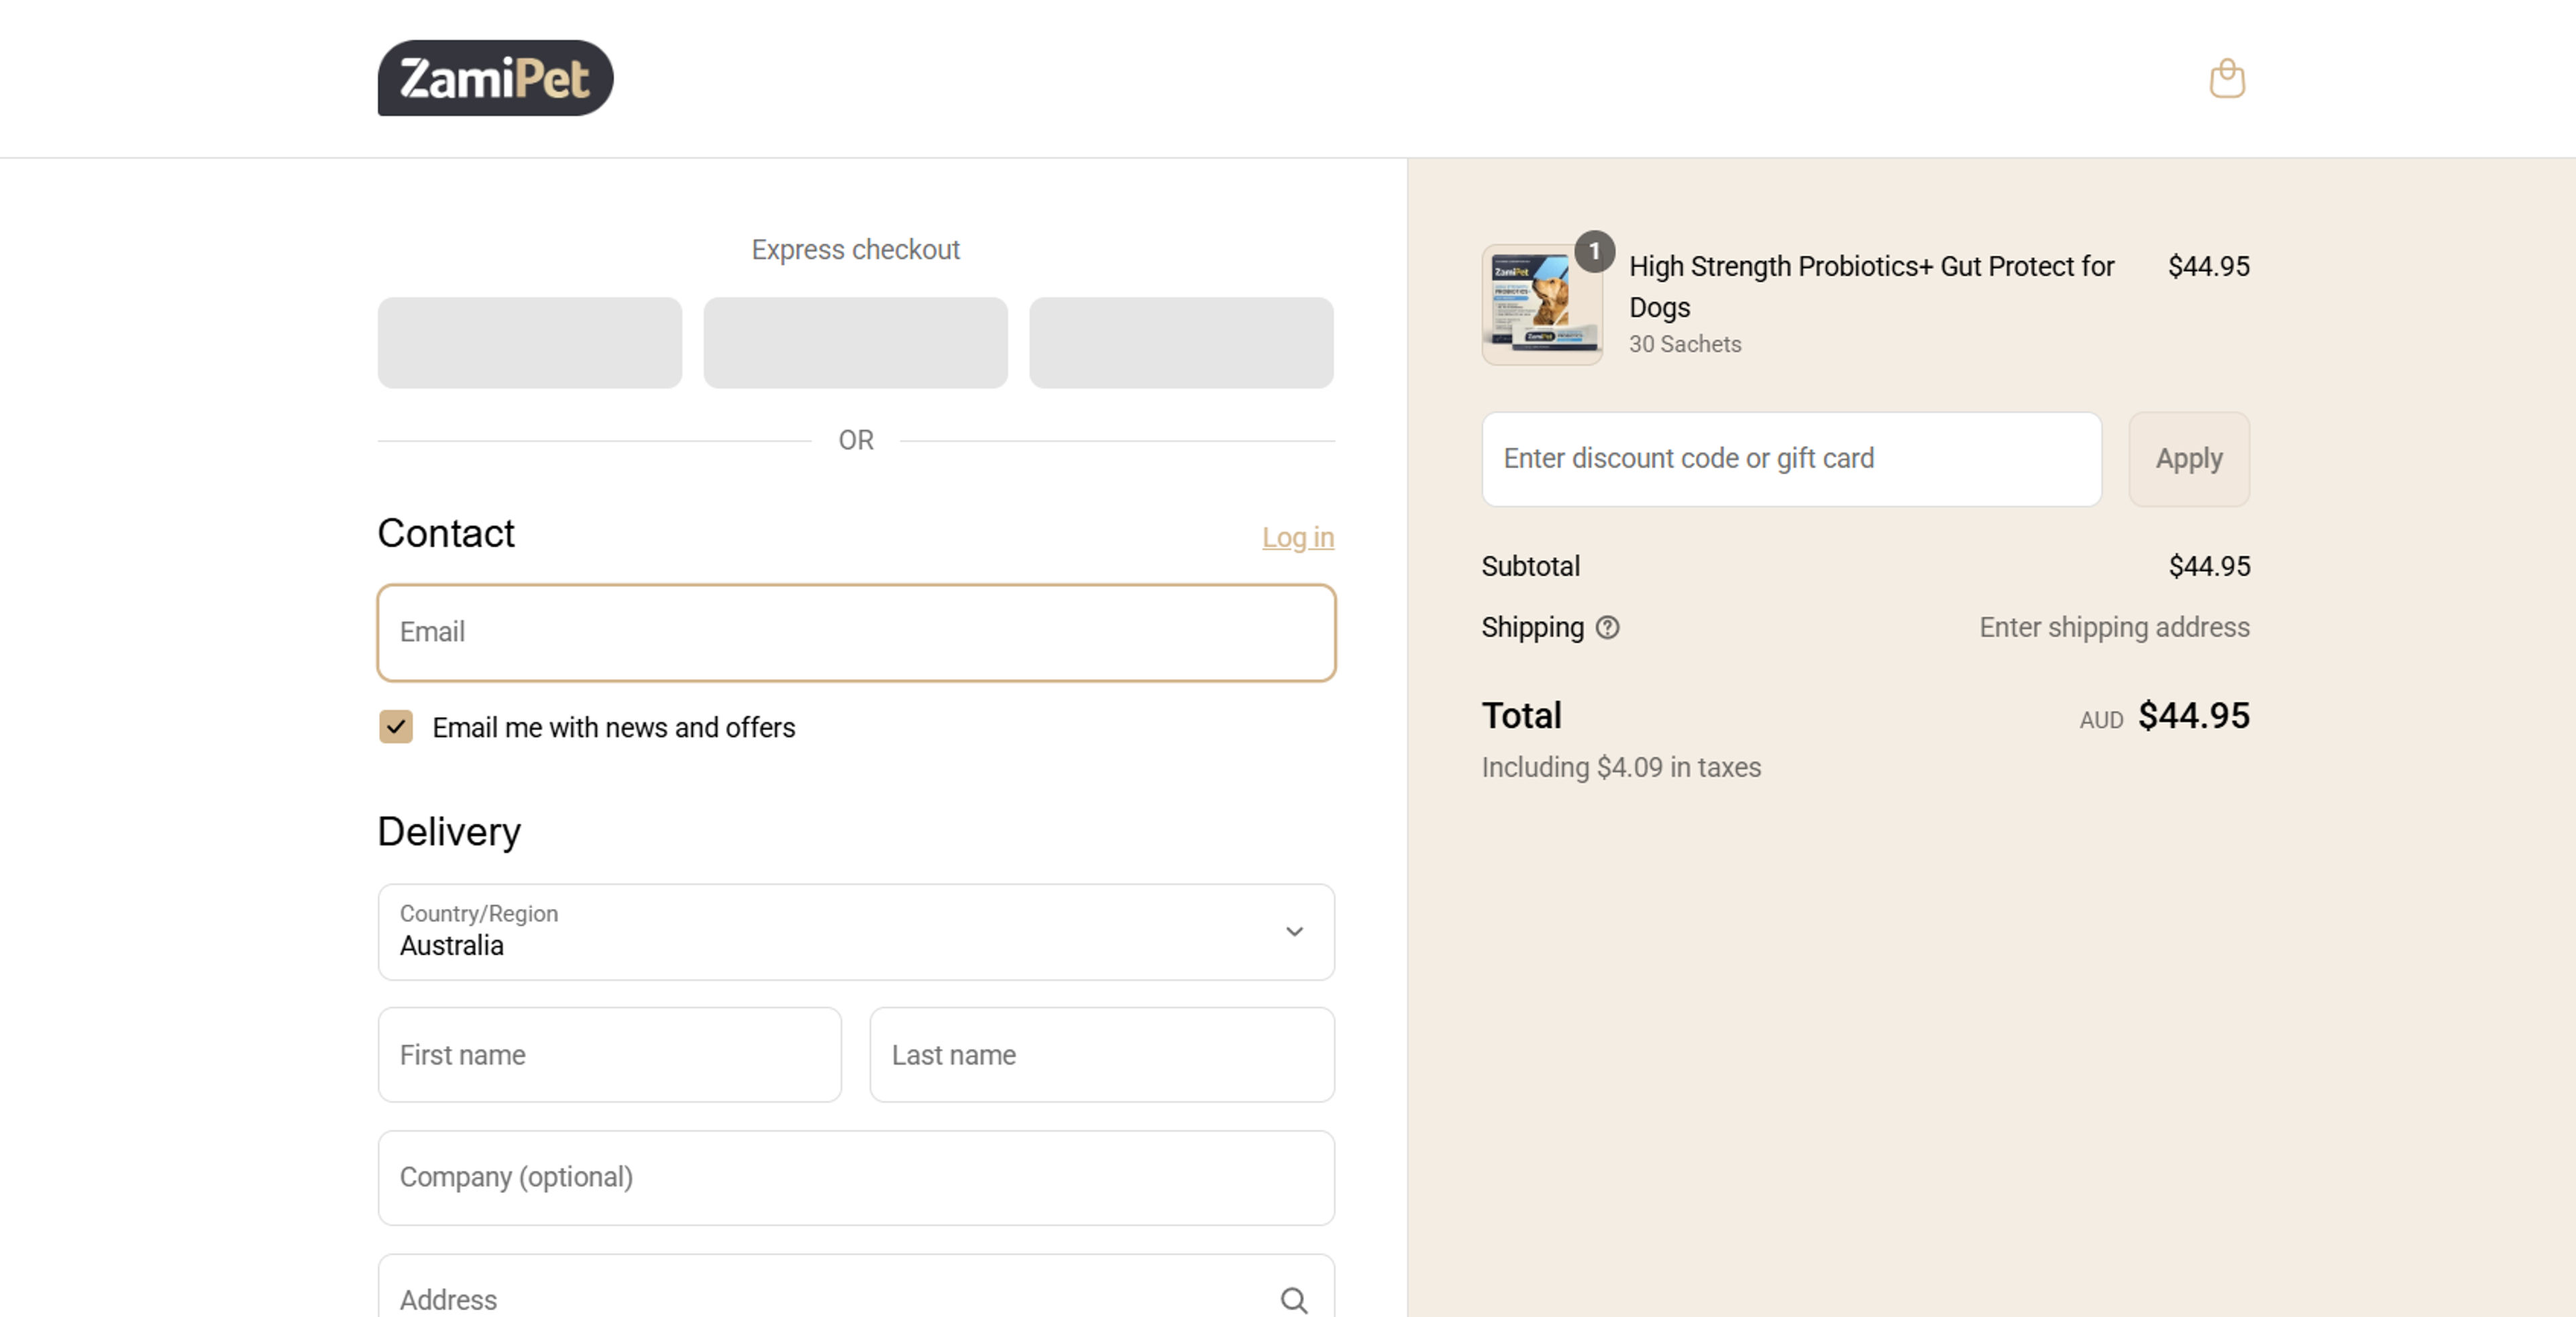Viewport: 2576px width, 1317px height.
Task: Click the Delivery heading
Action: [449, 832]
